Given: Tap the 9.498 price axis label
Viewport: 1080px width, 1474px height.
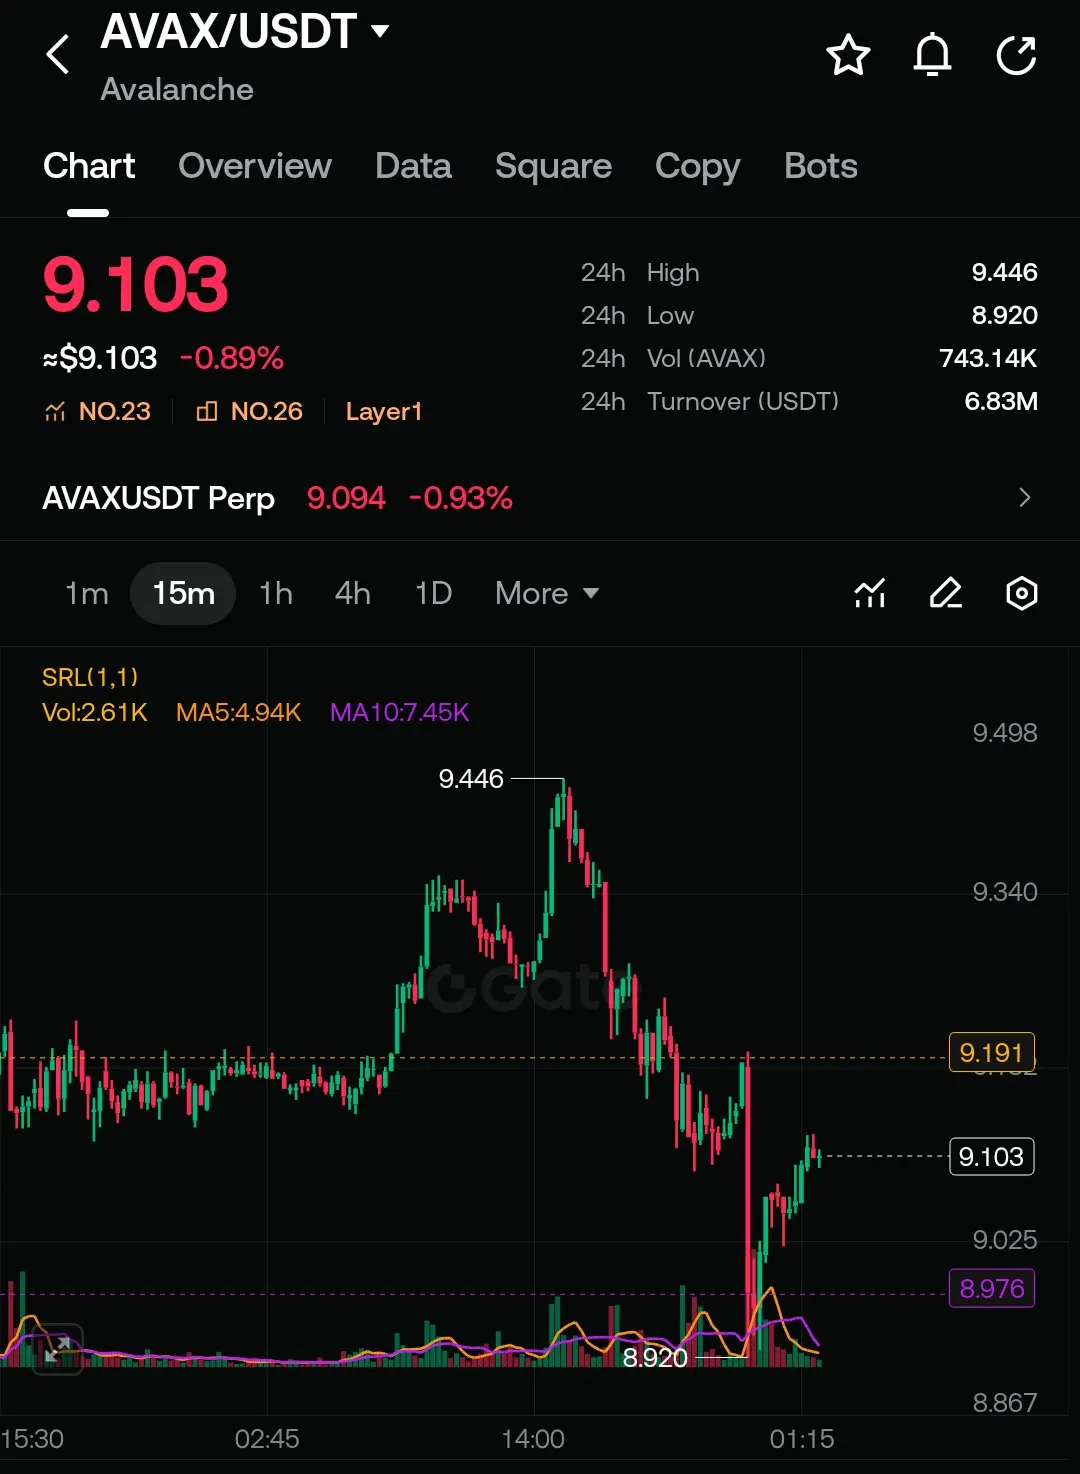Looking at the screenshot, I should (1005, 733).
